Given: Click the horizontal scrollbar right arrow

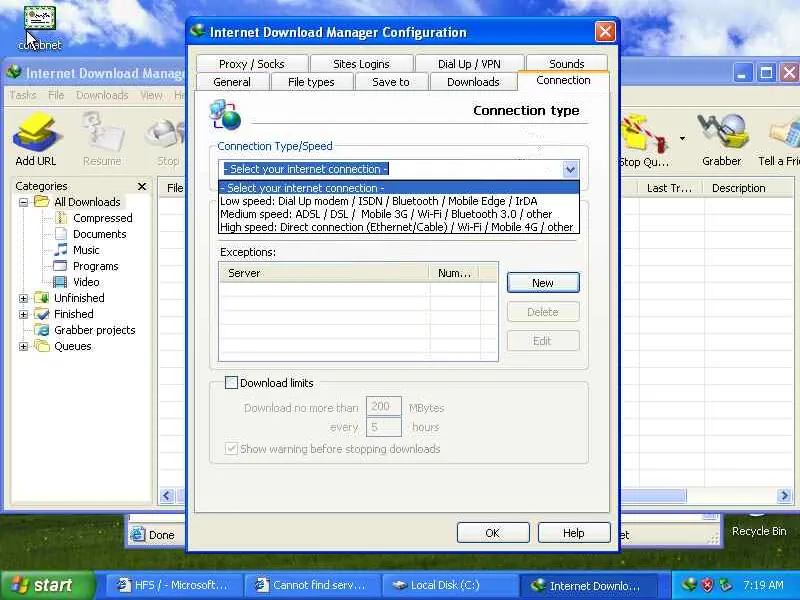Looking at the screenshot, I should point(784,495).
